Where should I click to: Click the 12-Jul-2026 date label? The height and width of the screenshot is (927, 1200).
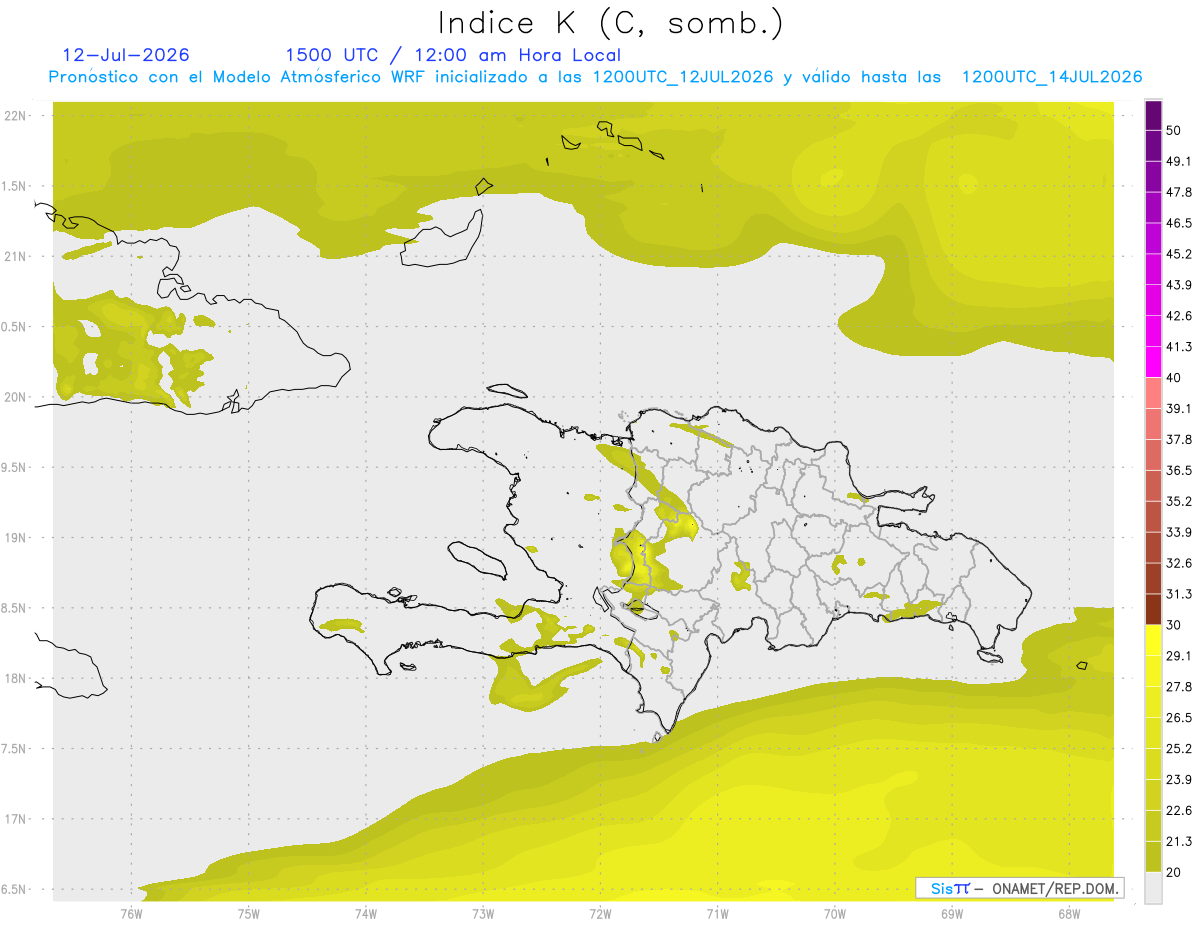(126, 55)
